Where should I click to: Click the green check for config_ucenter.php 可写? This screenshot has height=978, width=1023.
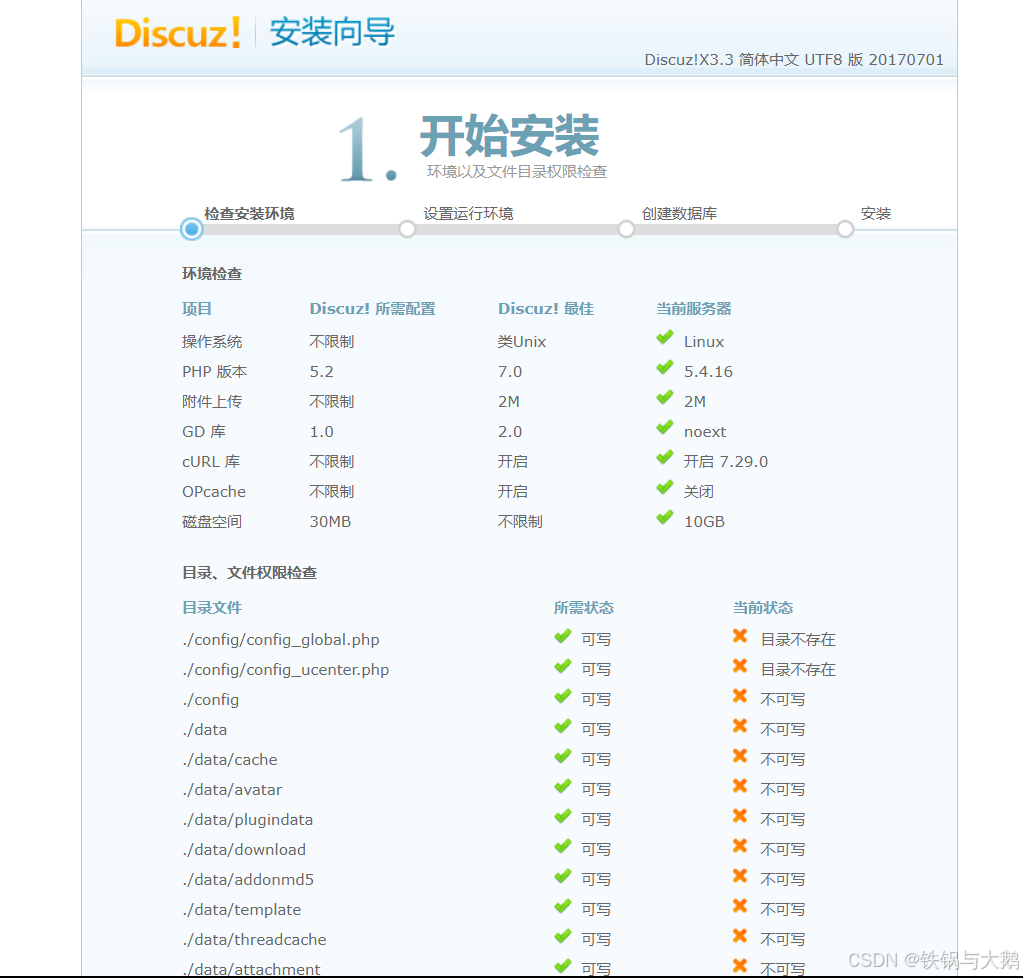(562, 666)
